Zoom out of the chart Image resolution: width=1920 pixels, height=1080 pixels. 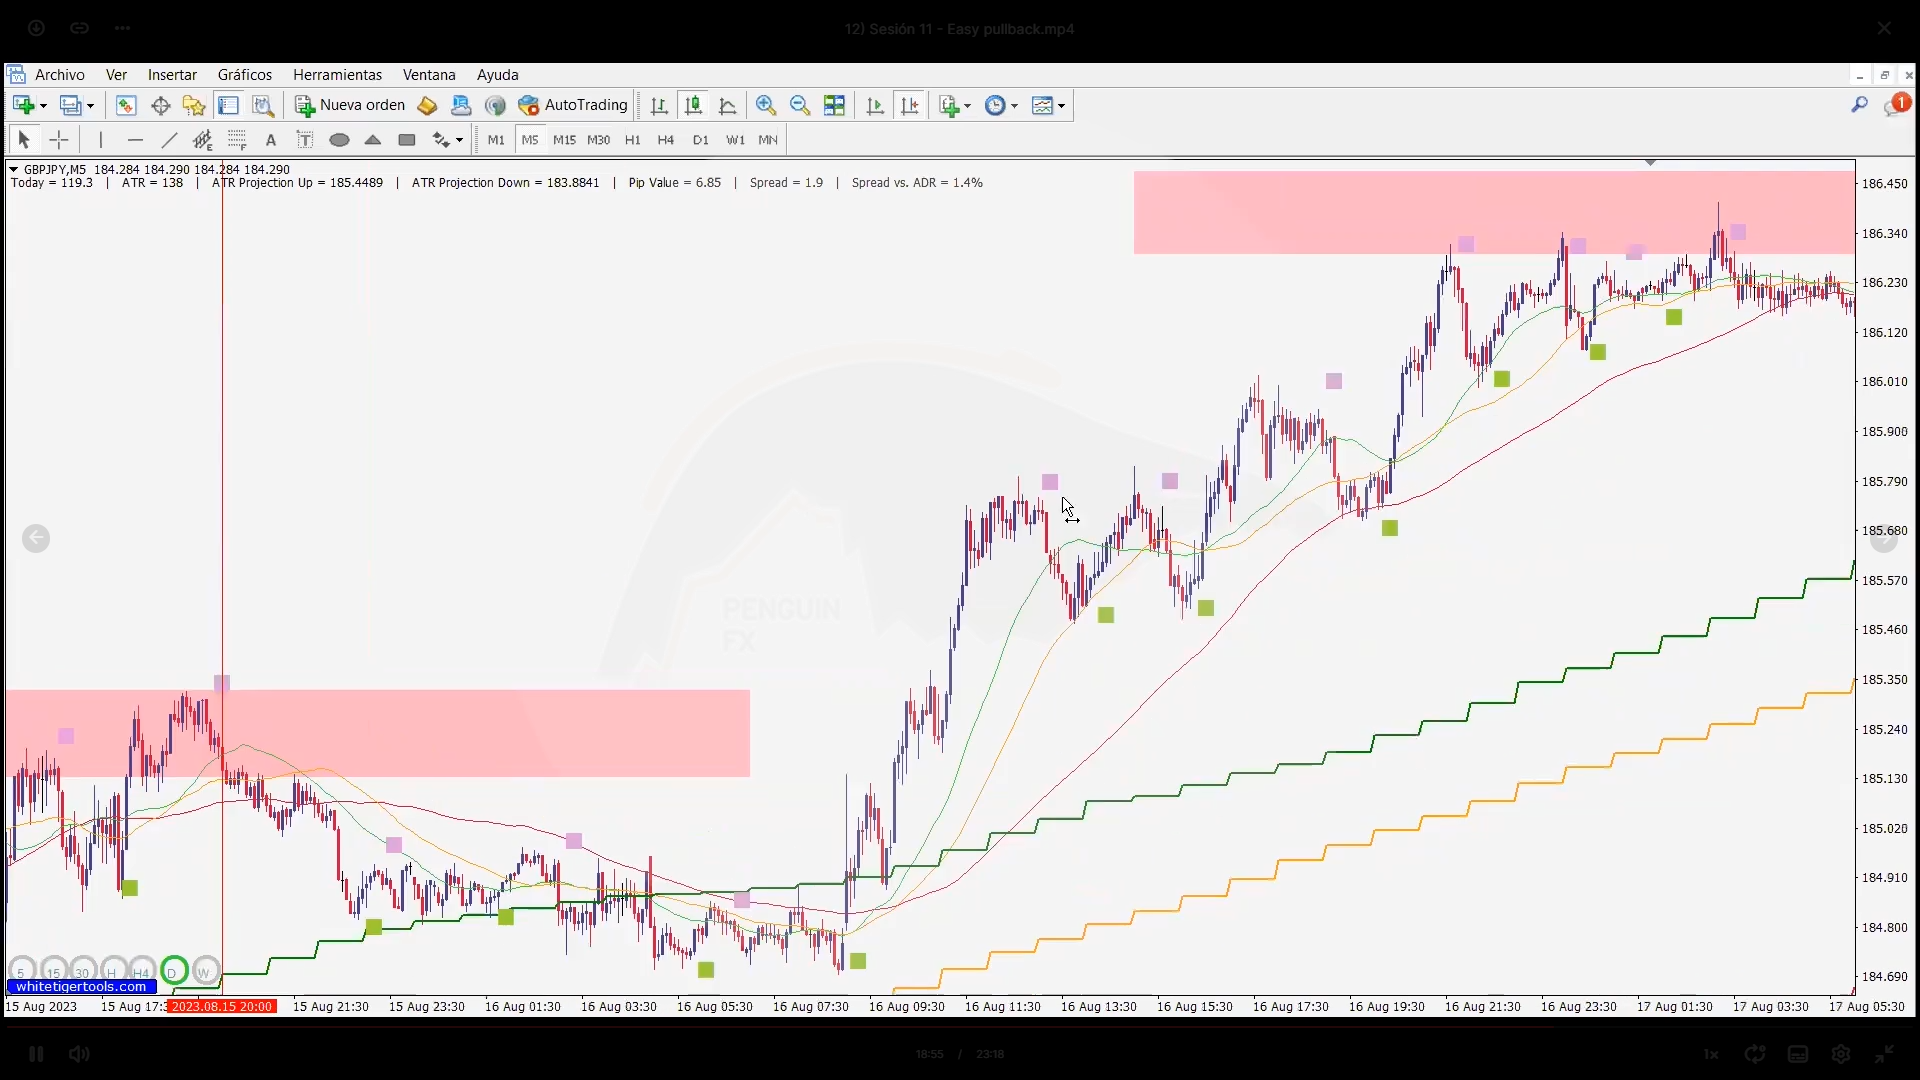(x=800, y=105)
